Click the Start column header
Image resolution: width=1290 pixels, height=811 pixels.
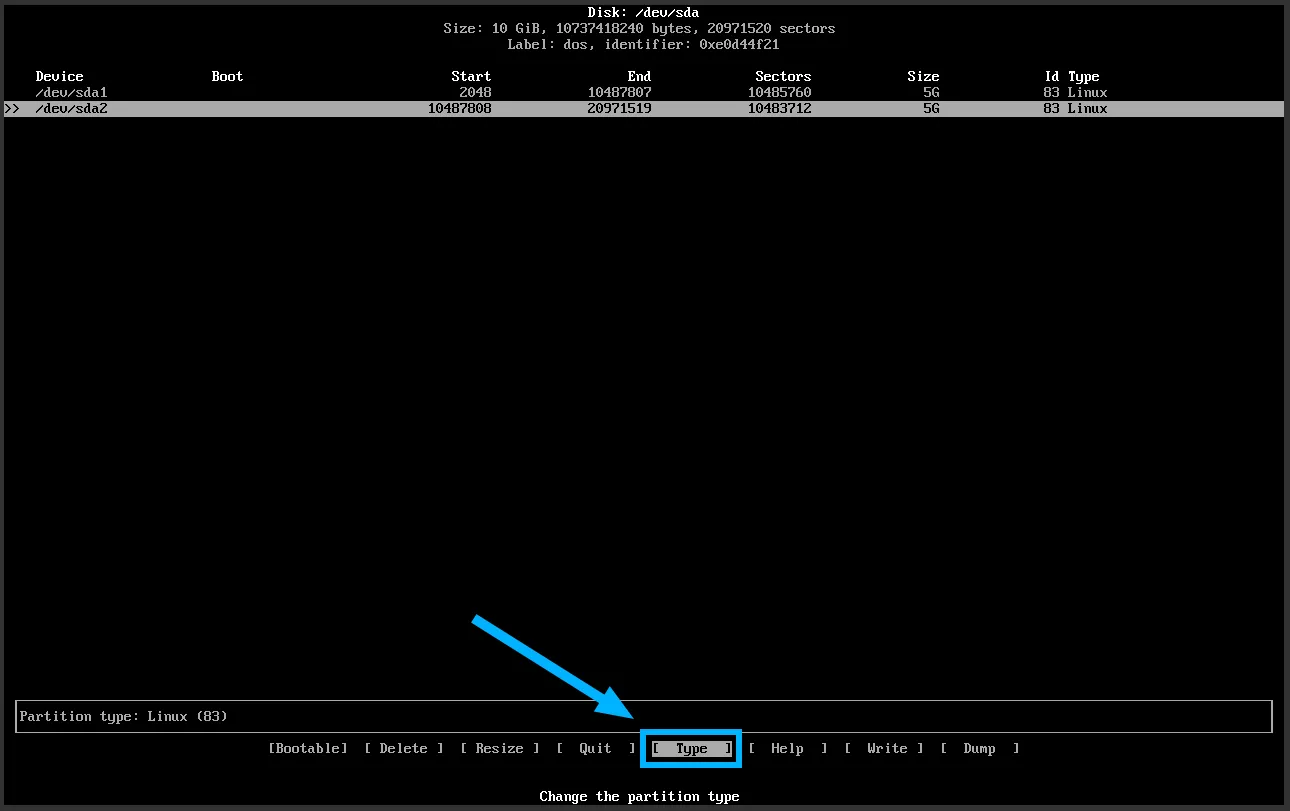coord(471,76)
